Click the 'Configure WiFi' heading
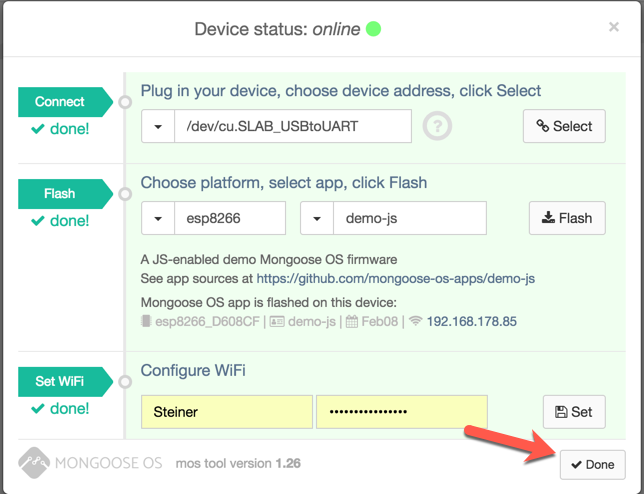 (x=193, y=370)
